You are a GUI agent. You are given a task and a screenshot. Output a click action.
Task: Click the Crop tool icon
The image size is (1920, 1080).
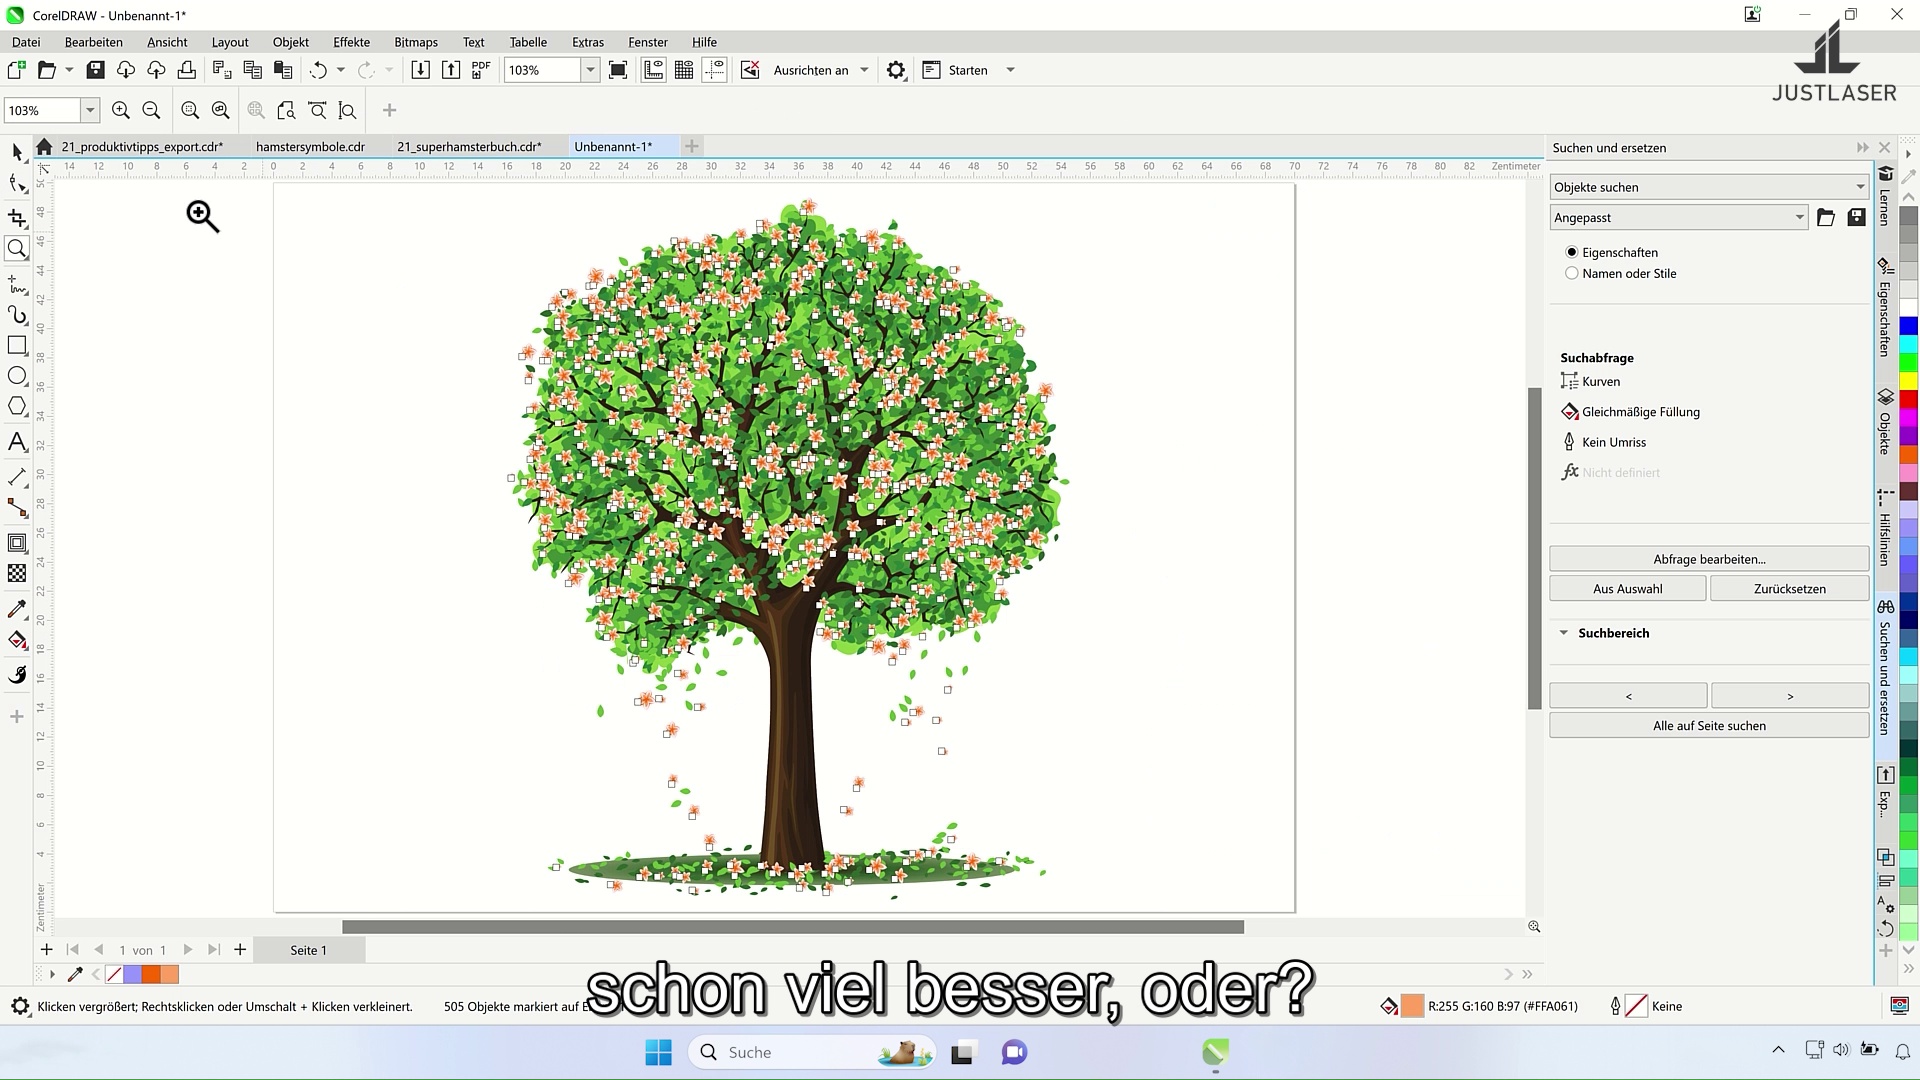pyautogui.click(x=17, y=218)
